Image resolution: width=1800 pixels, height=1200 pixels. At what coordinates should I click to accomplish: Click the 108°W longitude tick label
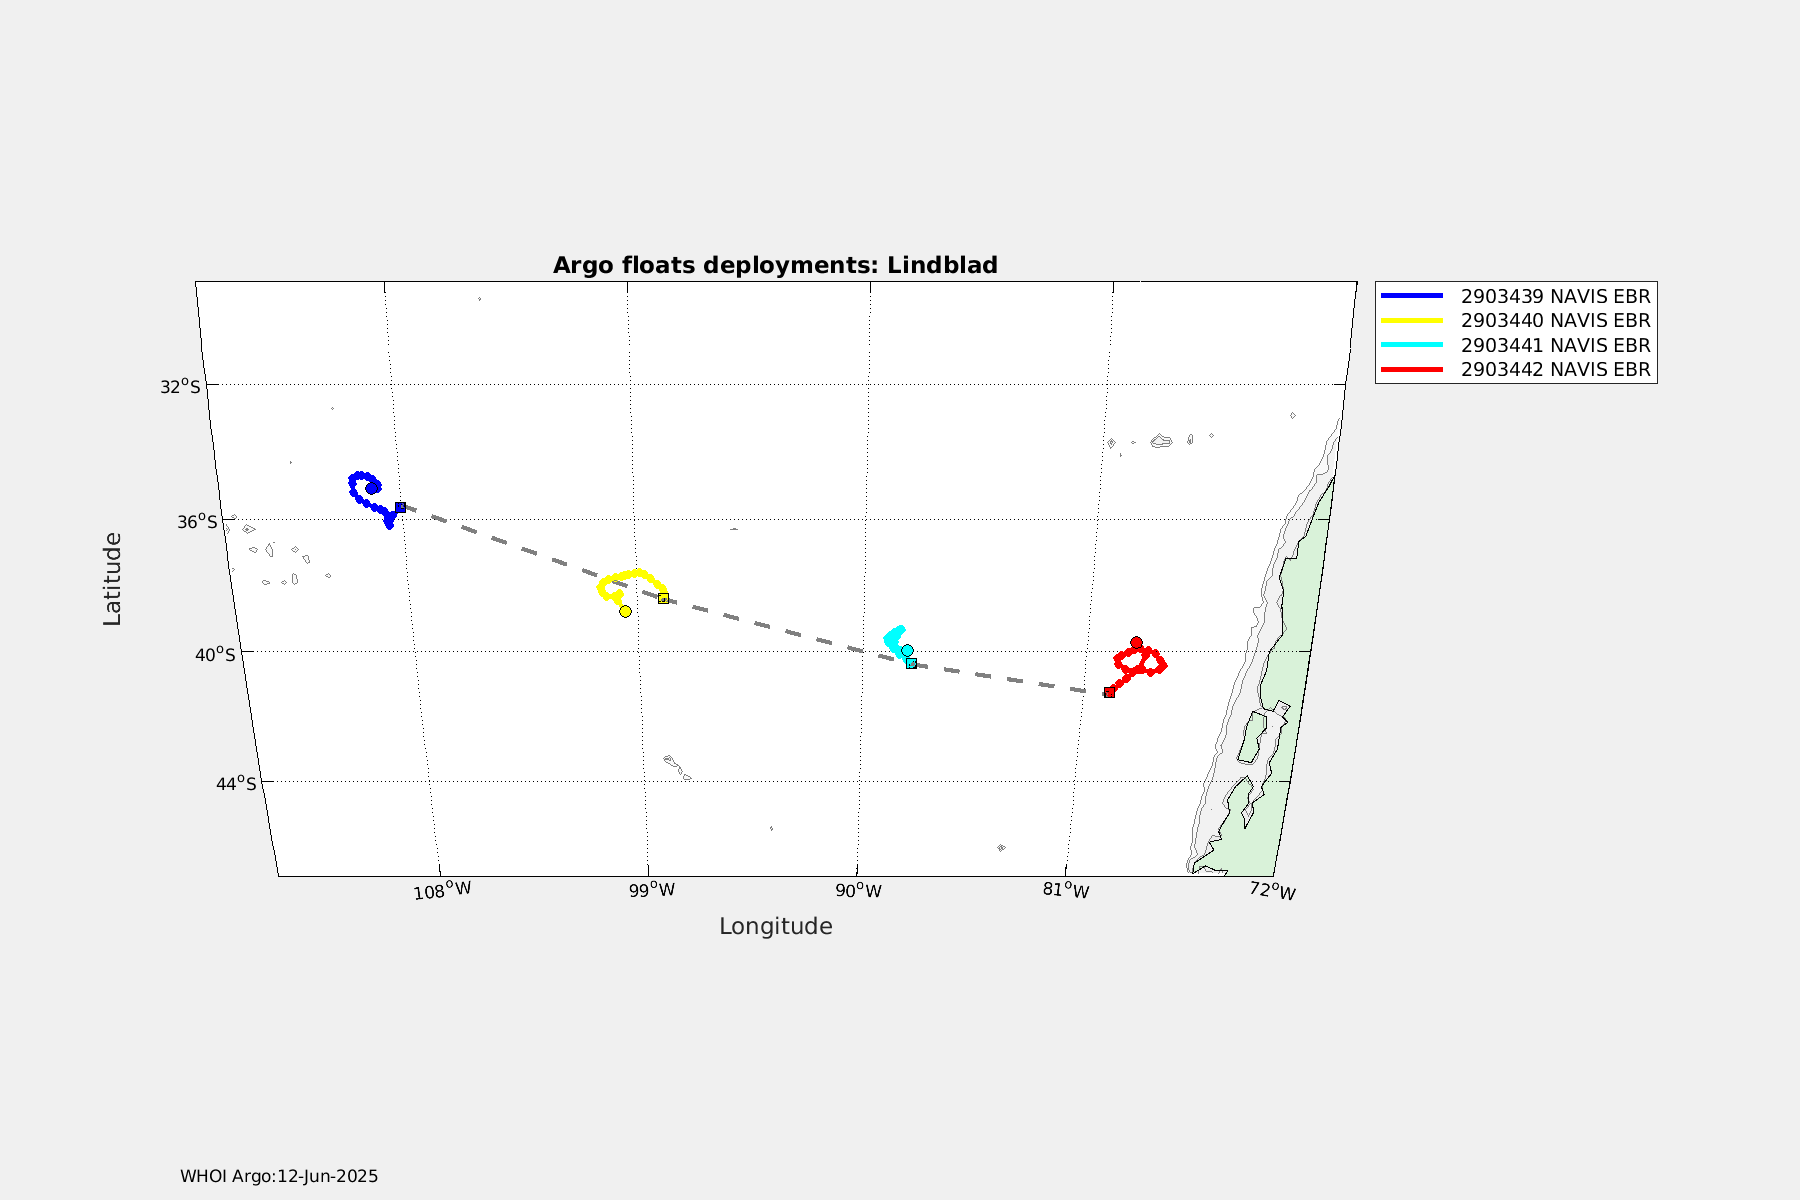pos(442,890)
